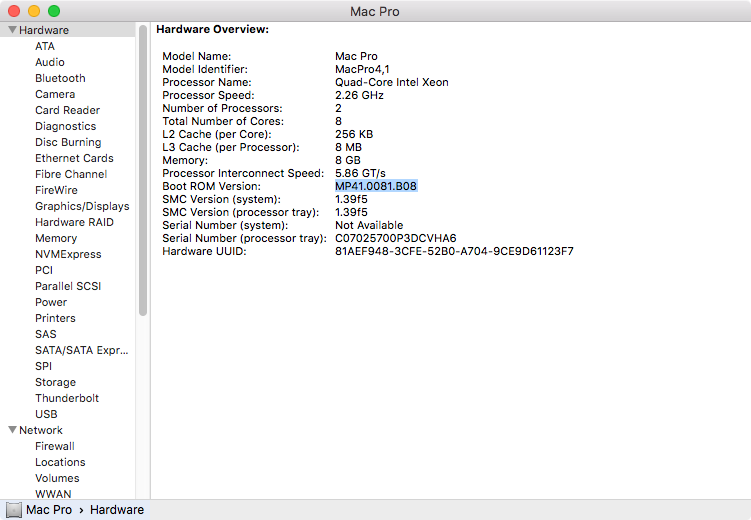The width and height of the screenshot is (751, 520).
Task: Open SATA/SATA Express entry
Action: 81,350
